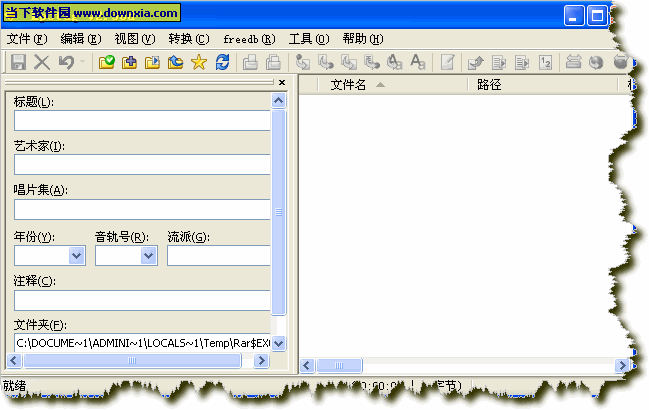Click the 就绪 status bar text
Viewport: 649px width, 410px height.
click(14, 386)
